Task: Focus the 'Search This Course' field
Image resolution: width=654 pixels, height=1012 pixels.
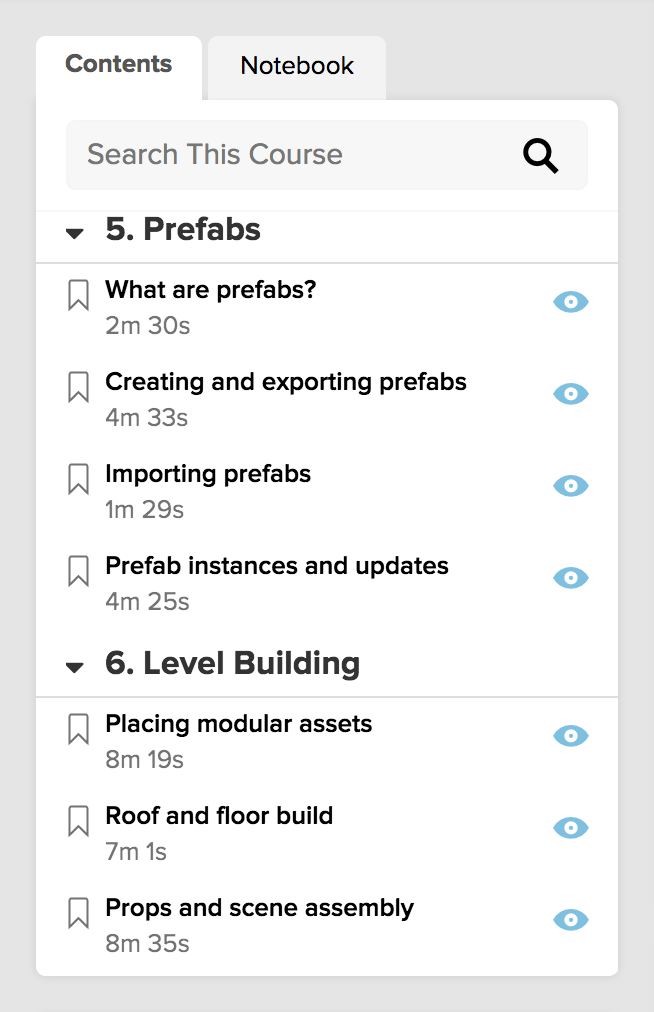Action: [x=327, y=155]
